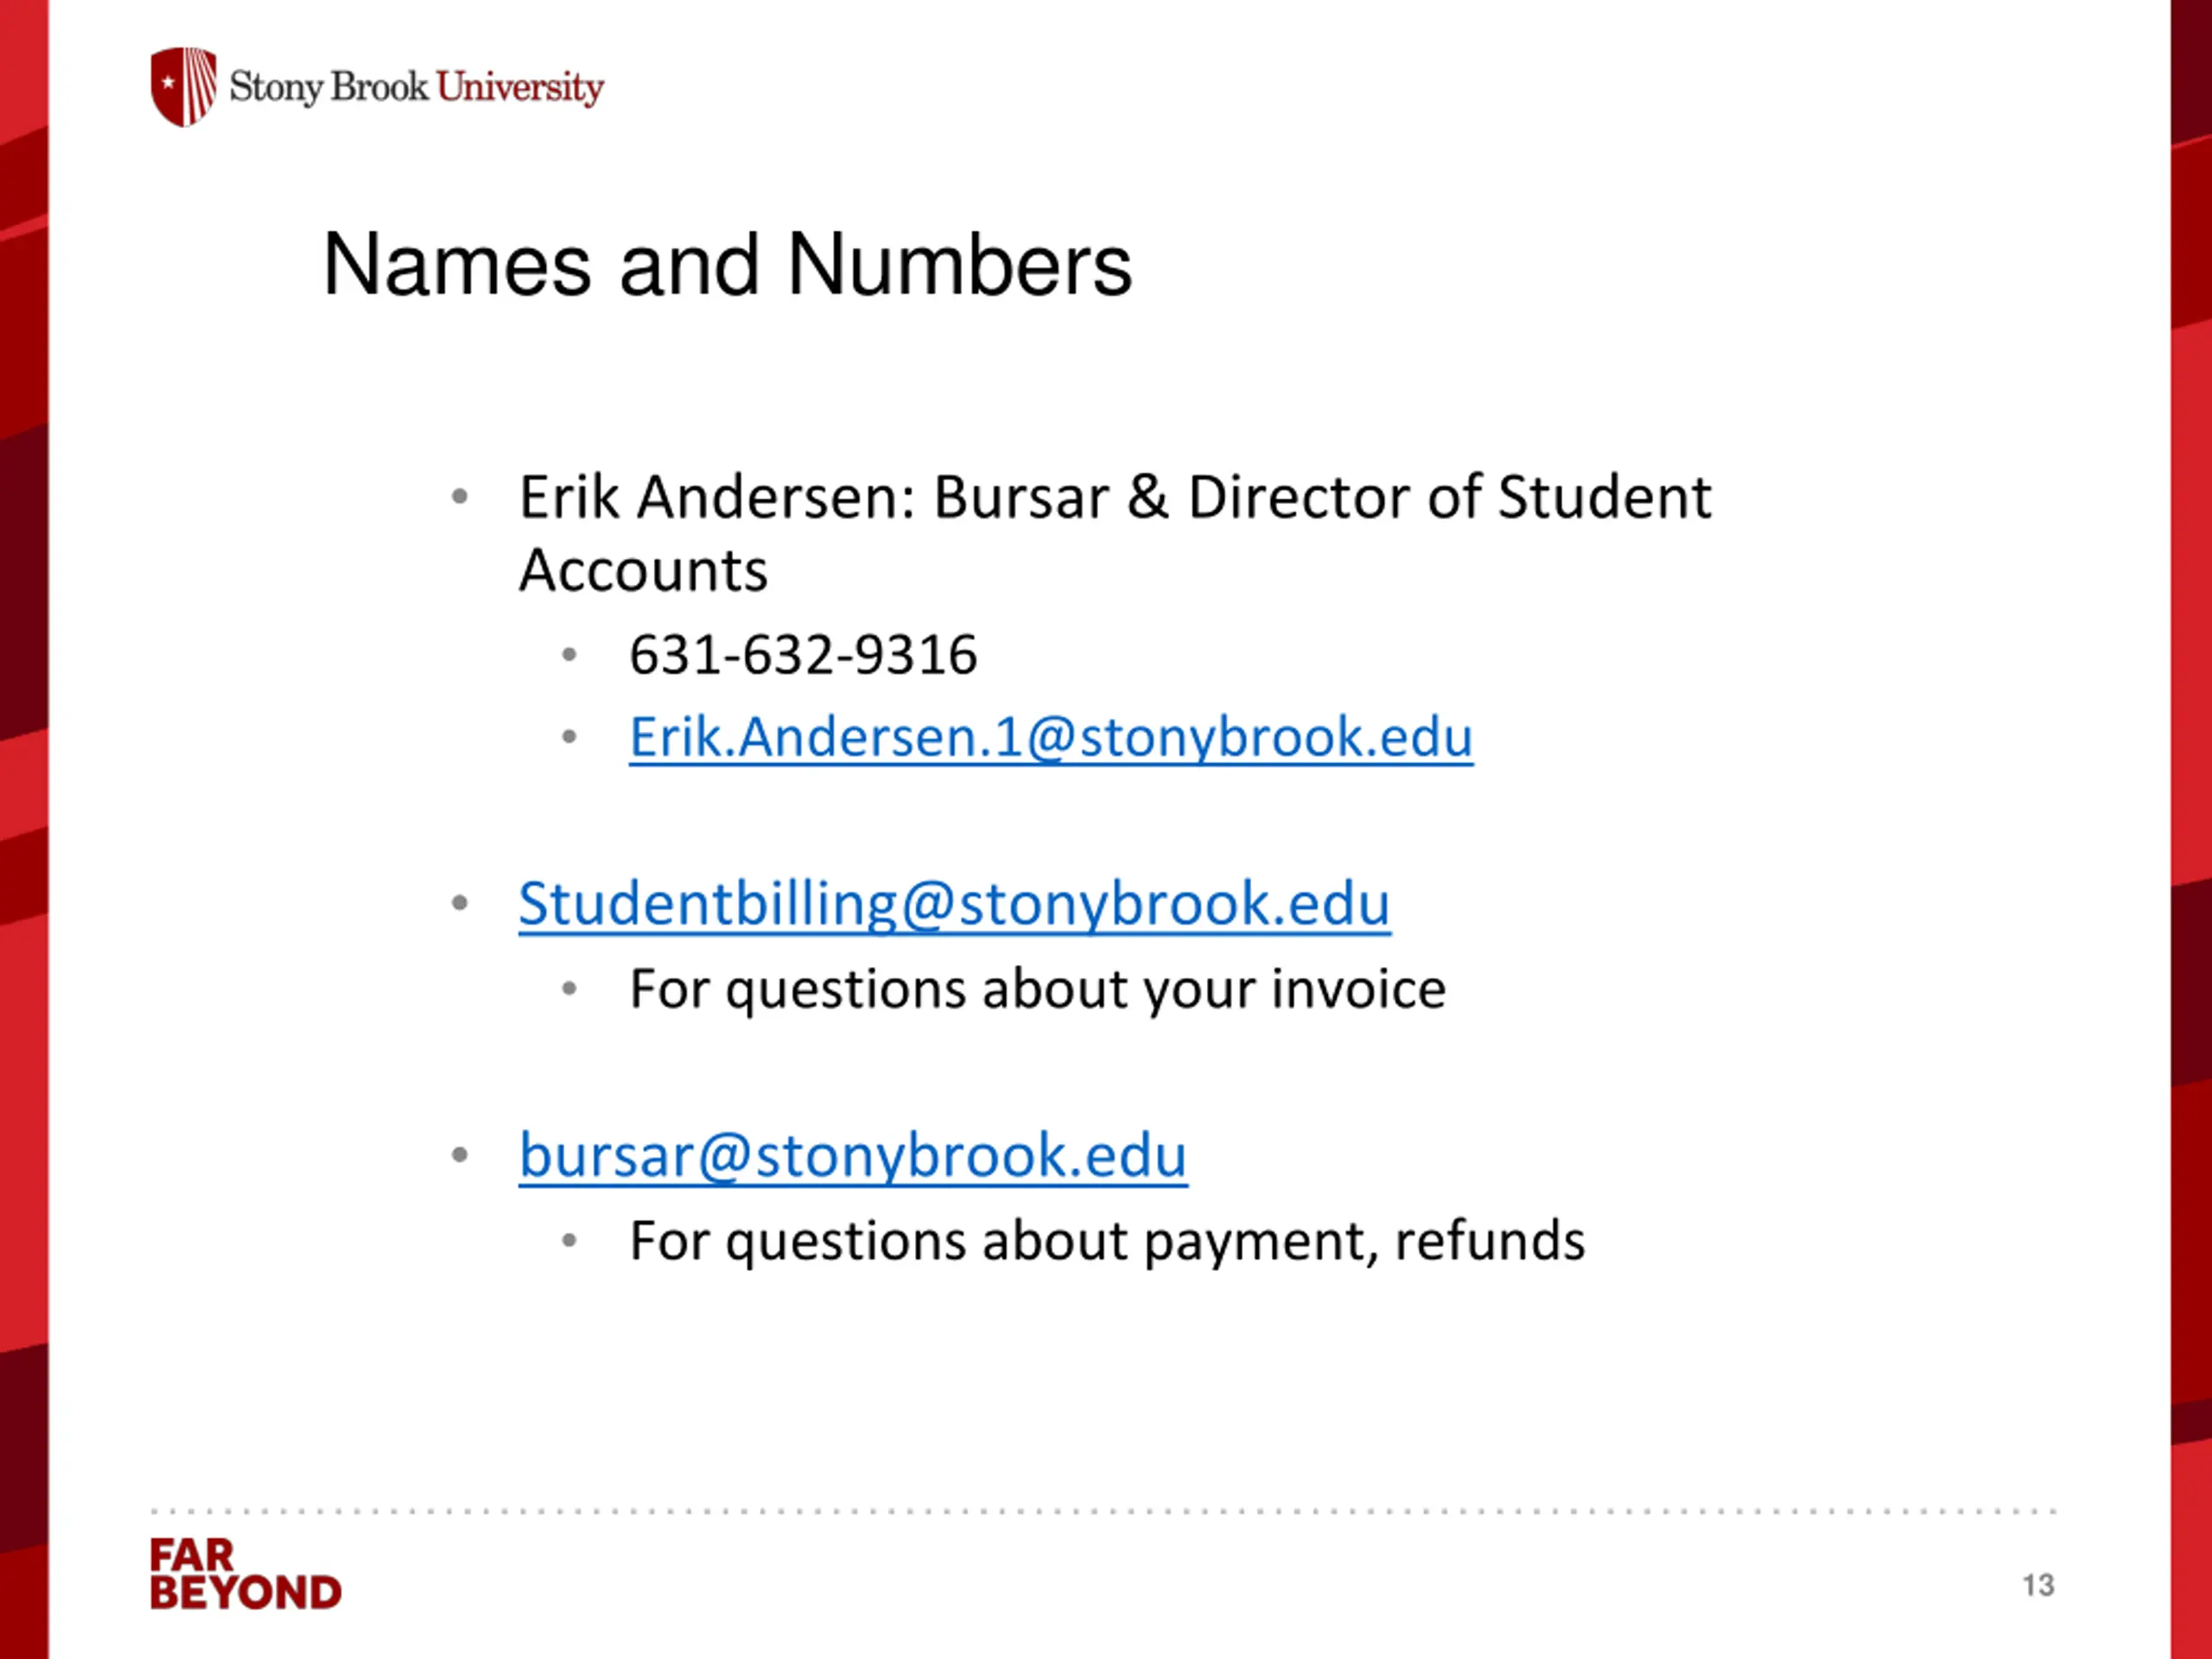The width and height of the screenshot is (2212, 1659).
Task: Click the red decorative border on right edge
Action: pyautogui.click(x=2191, y=829)
